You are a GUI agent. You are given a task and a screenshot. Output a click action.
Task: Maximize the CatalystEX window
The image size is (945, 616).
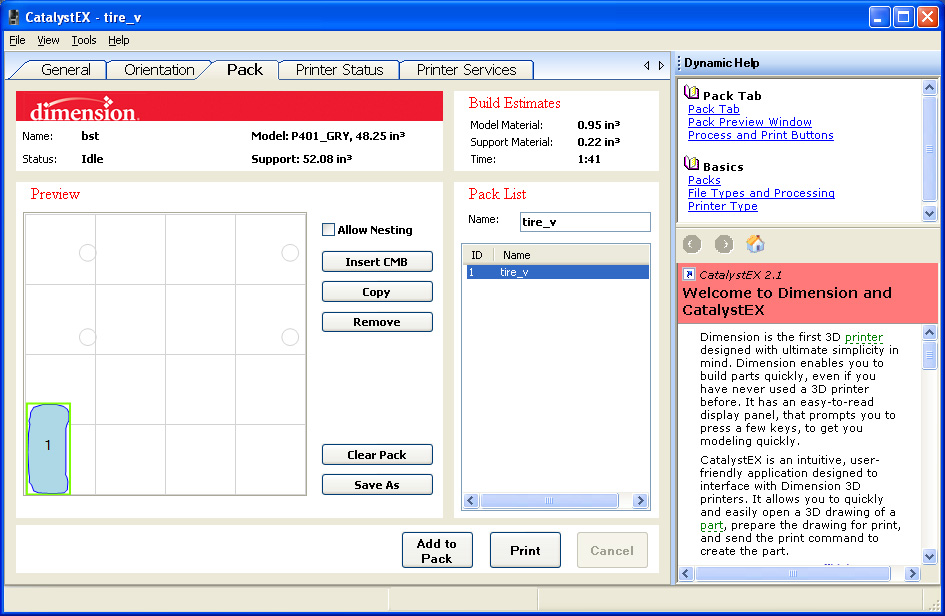click(903, 17)
